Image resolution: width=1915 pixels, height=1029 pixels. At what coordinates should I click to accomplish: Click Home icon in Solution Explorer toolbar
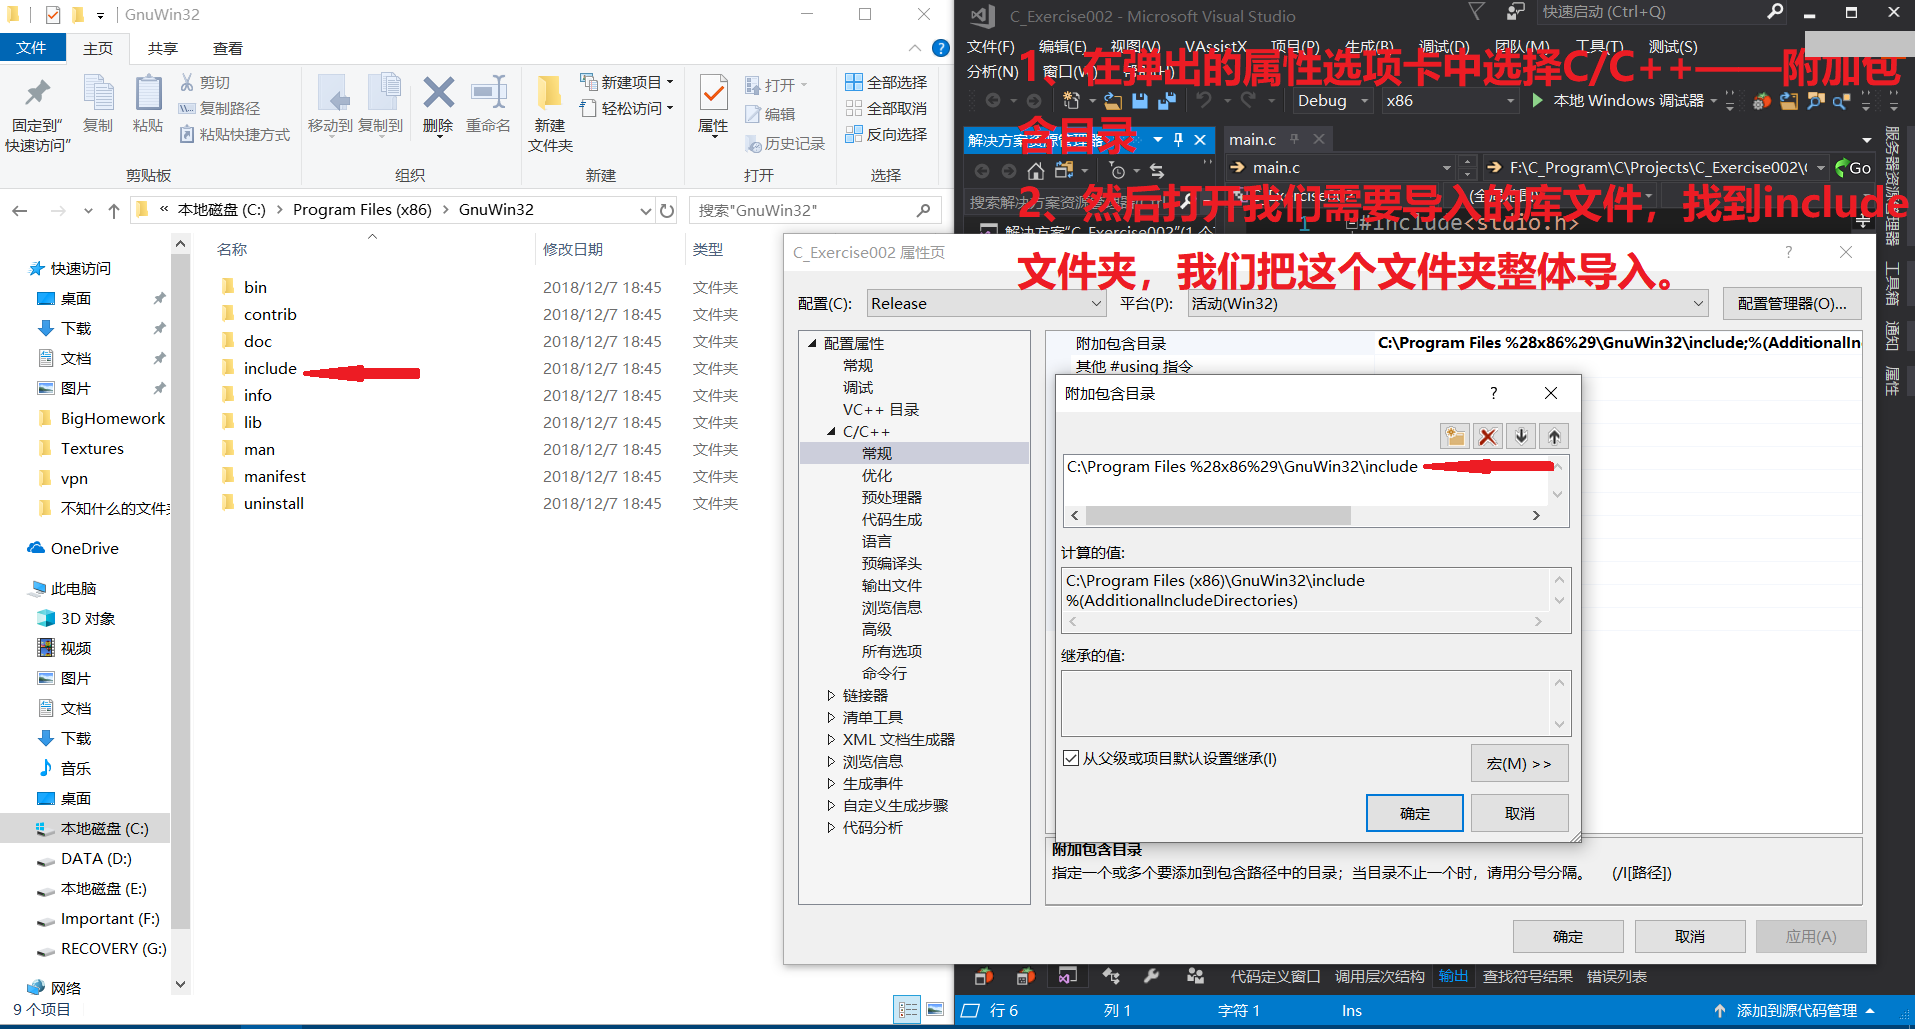click(1036, 170)
